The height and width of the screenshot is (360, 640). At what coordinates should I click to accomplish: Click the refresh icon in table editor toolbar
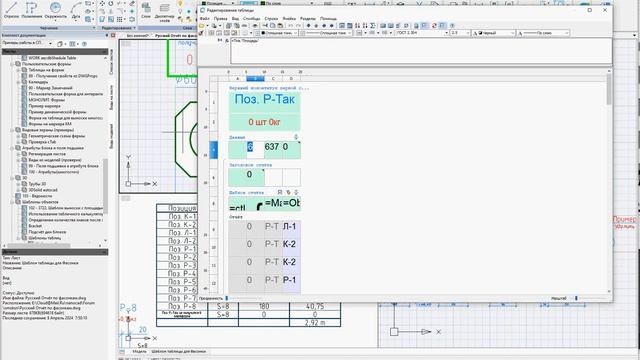(434, 26)
